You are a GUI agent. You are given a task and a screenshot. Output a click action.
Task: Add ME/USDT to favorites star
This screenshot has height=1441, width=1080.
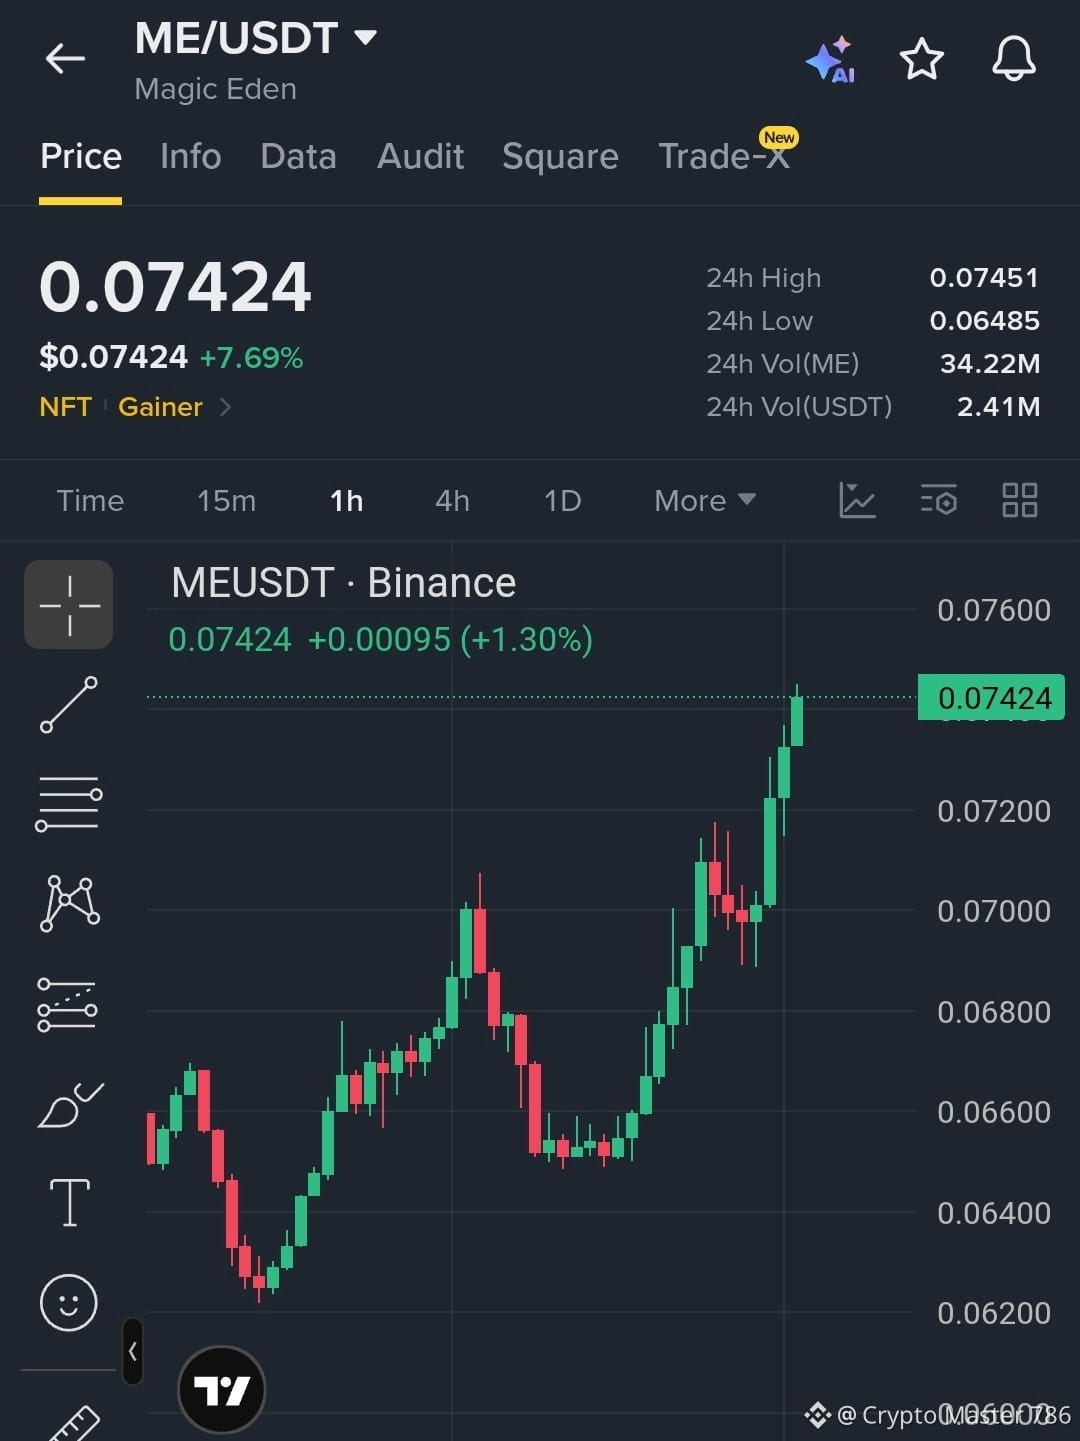(x=921, y=59)
